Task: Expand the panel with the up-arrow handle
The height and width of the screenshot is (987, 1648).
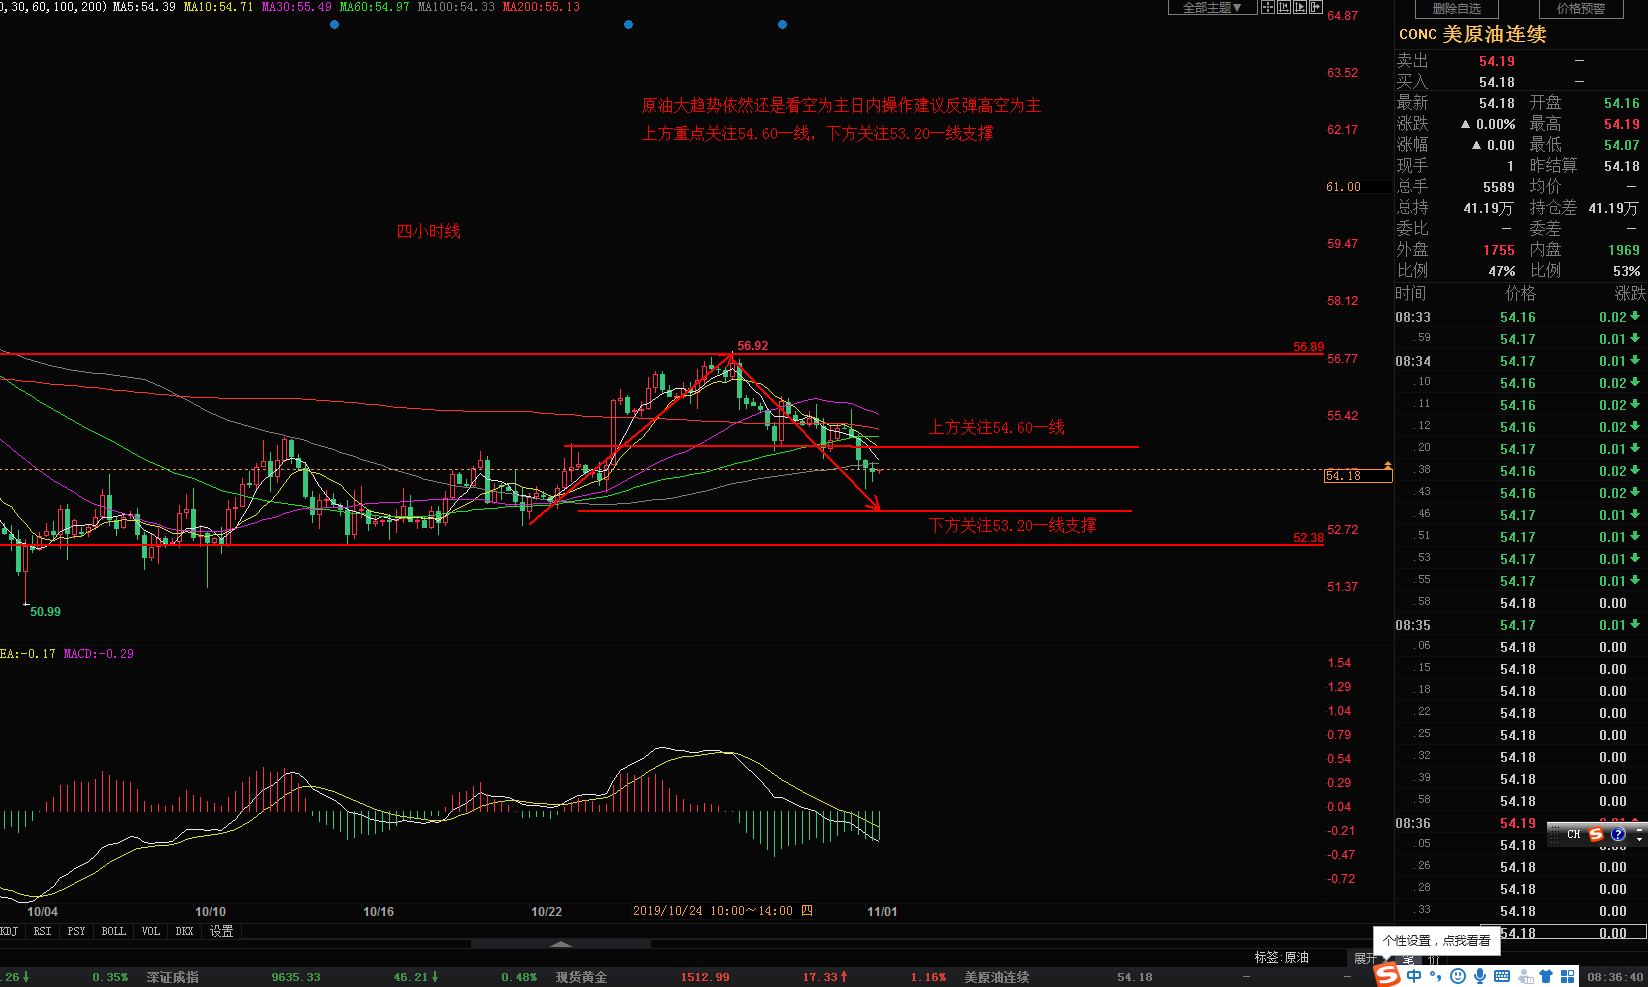Action: pyautogui.click(x=561, y=943)
